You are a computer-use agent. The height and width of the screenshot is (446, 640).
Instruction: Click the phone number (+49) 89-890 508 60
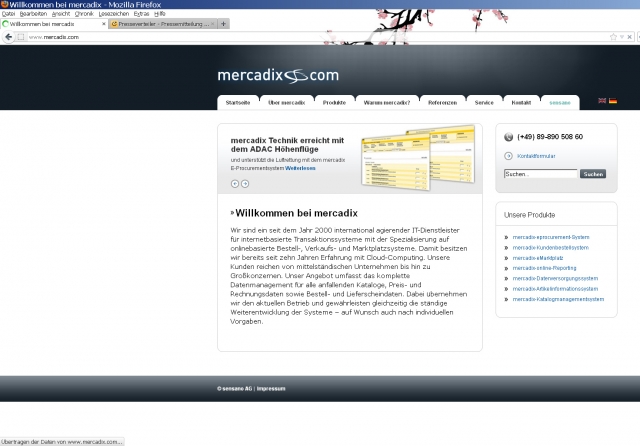(x=550, y=137)
